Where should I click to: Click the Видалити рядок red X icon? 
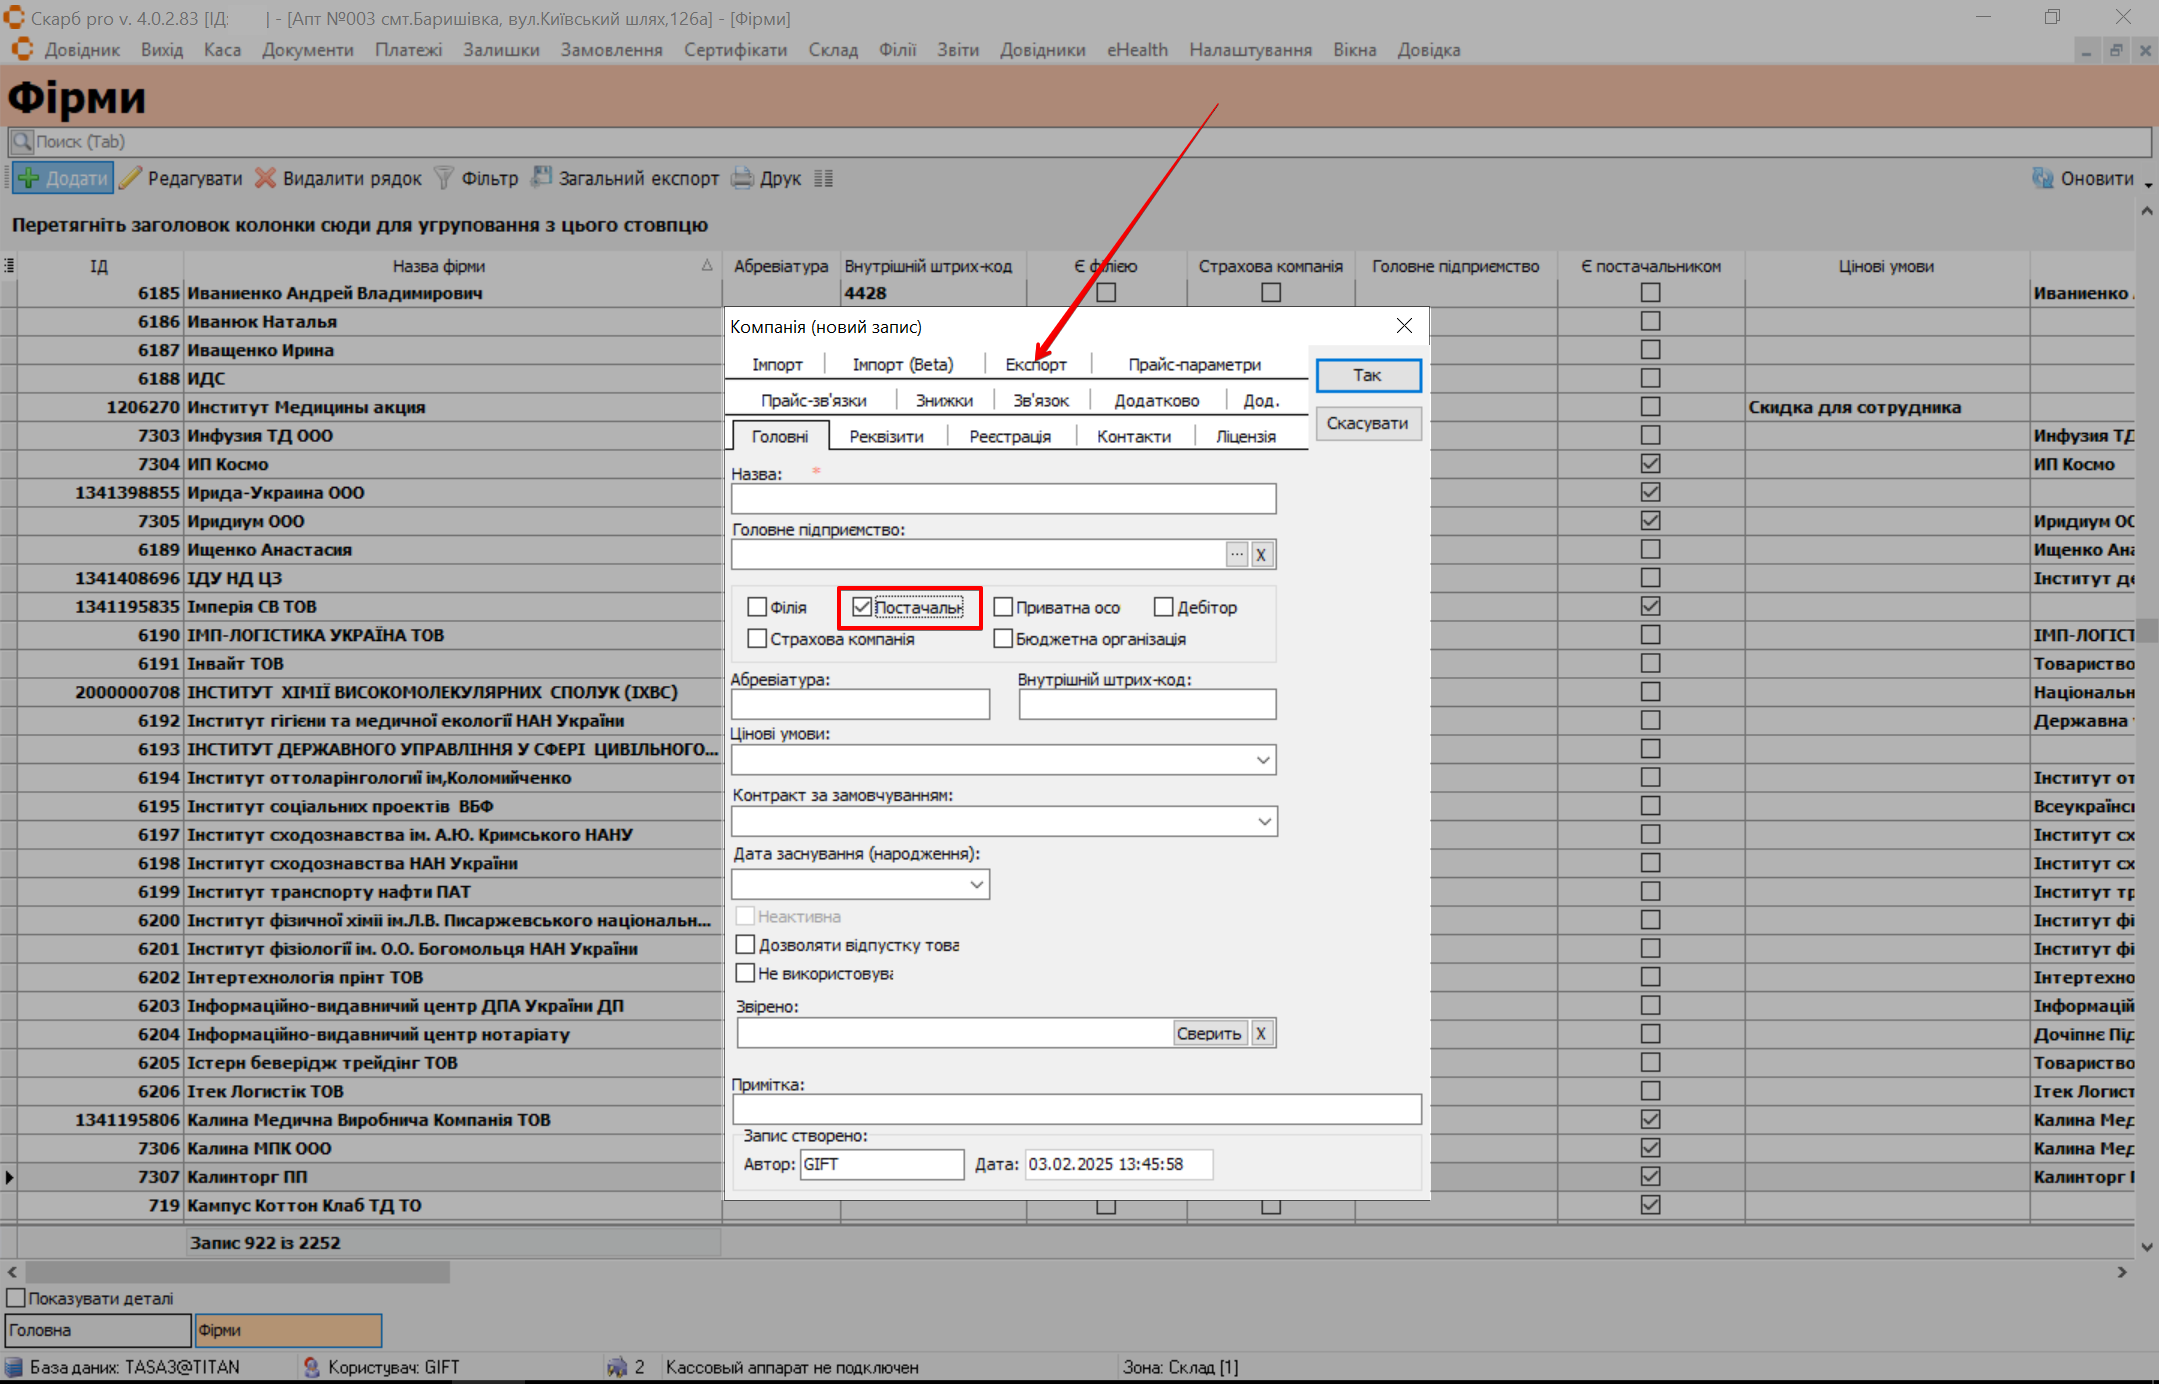265,179
